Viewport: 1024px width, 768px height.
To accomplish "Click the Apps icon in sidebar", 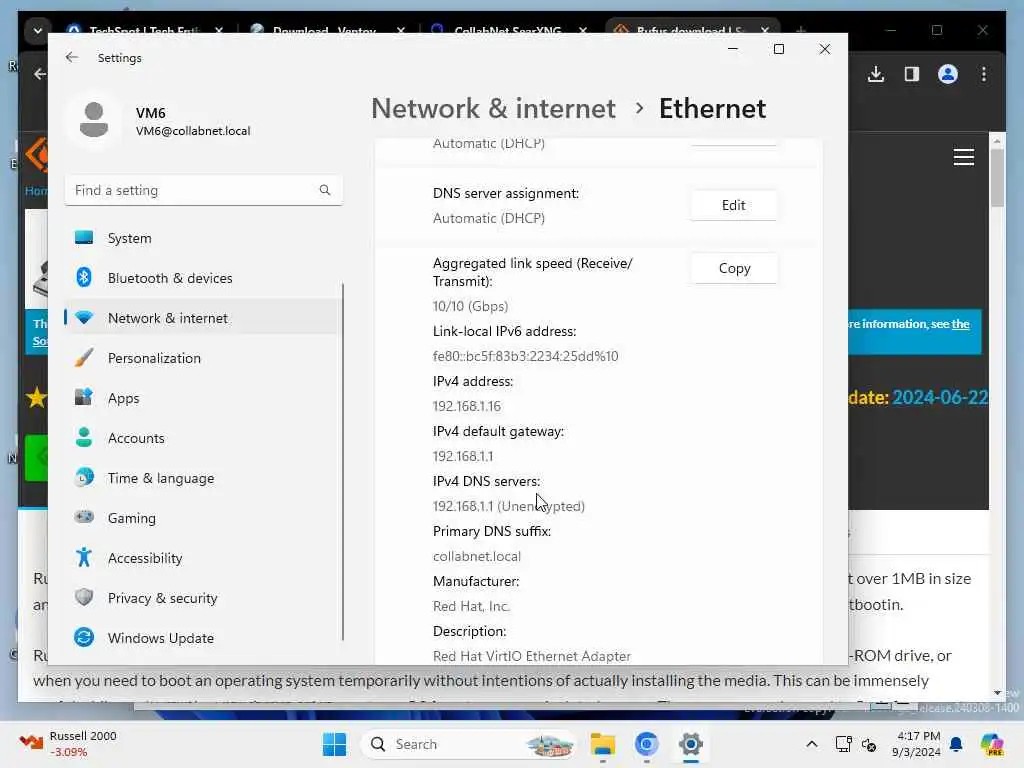I will [x=84, y=397].
